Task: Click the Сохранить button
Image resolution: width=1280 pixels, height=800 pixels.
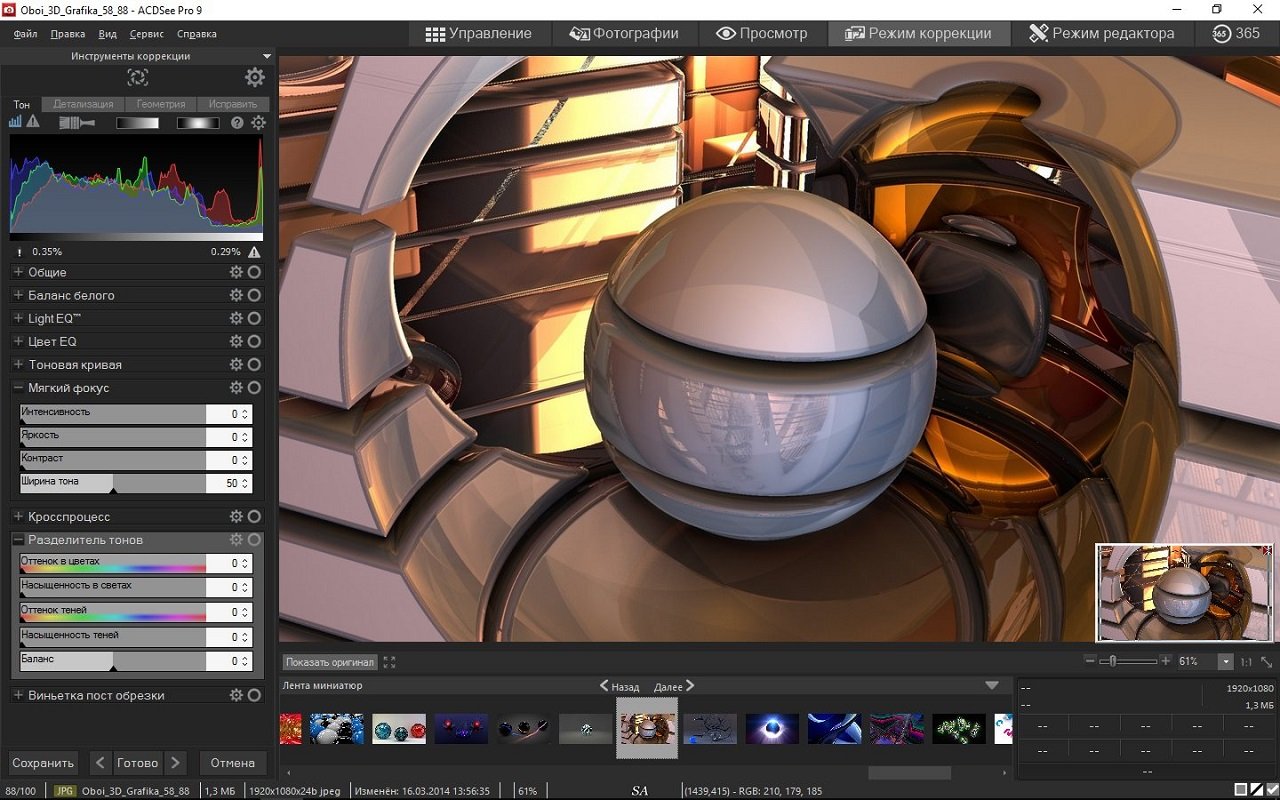Action: point(43,763)
